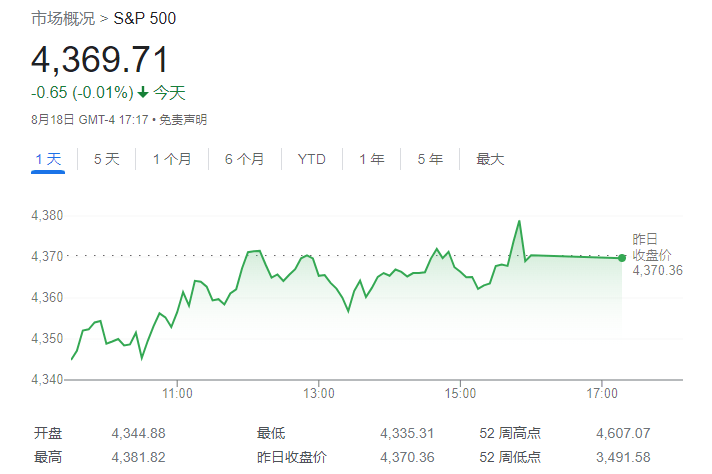
Task: Click the 最低 label
Action: pos(271,433)
